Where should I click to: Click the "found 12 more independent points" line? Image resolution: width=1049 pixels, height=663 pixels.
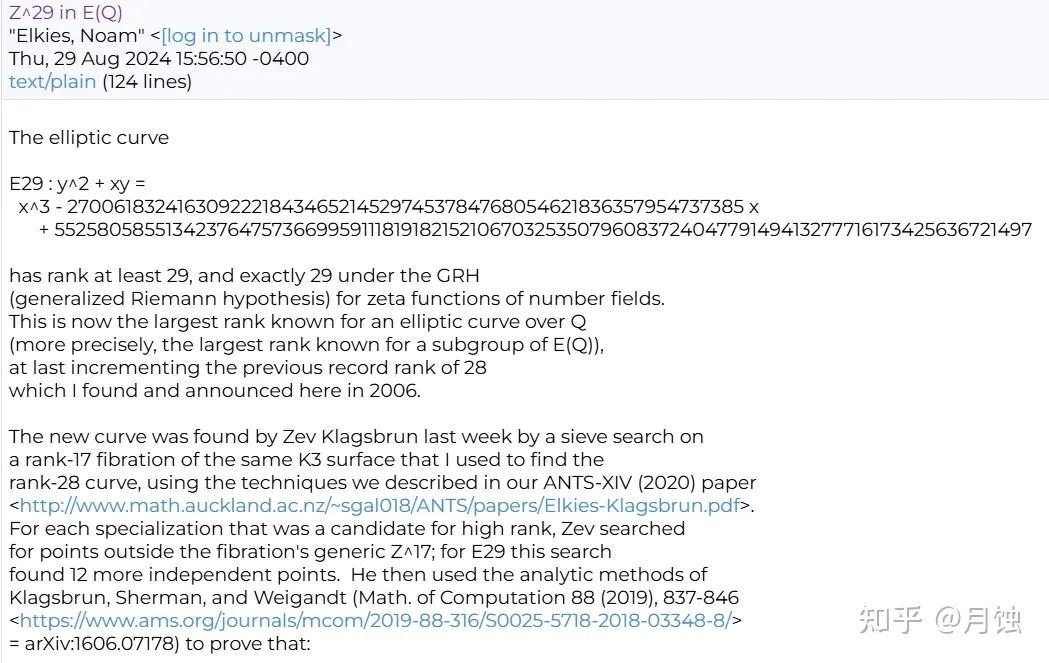(358, 575)
